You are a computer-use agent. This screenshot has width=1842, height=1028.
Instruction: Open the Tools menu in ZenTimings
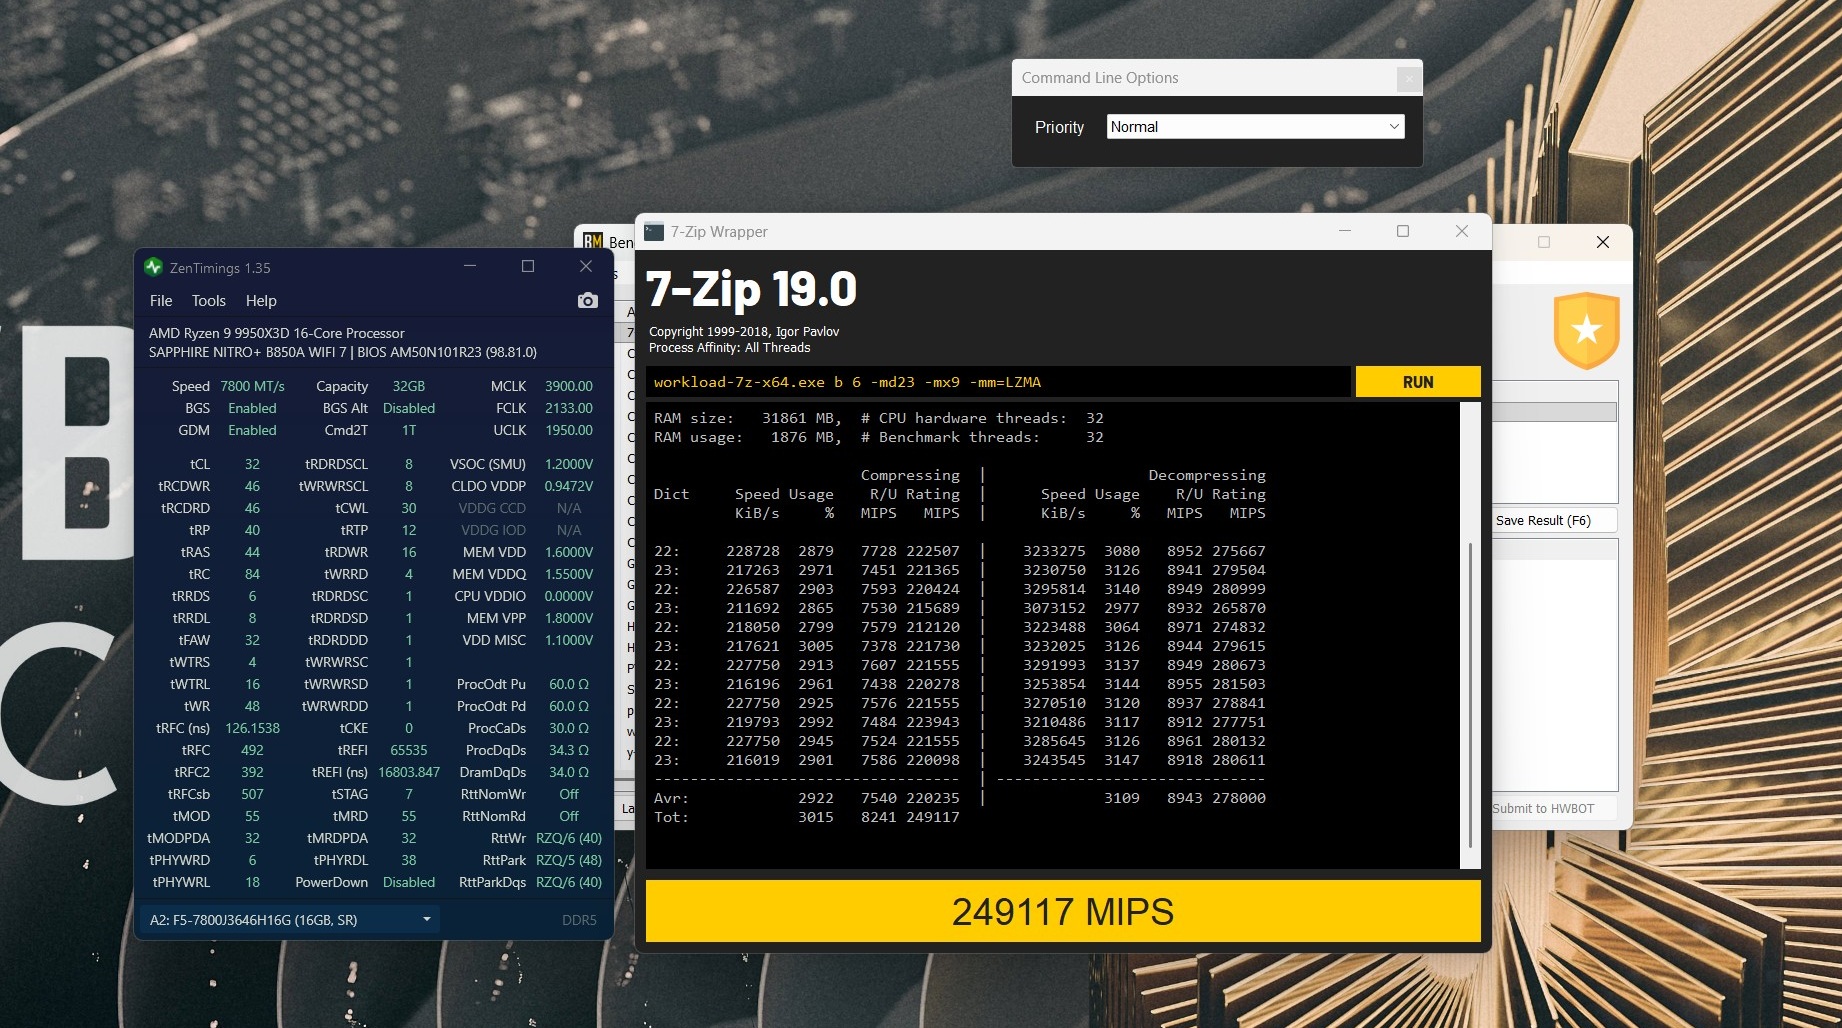pyautogui.click(x=208, y=301)
